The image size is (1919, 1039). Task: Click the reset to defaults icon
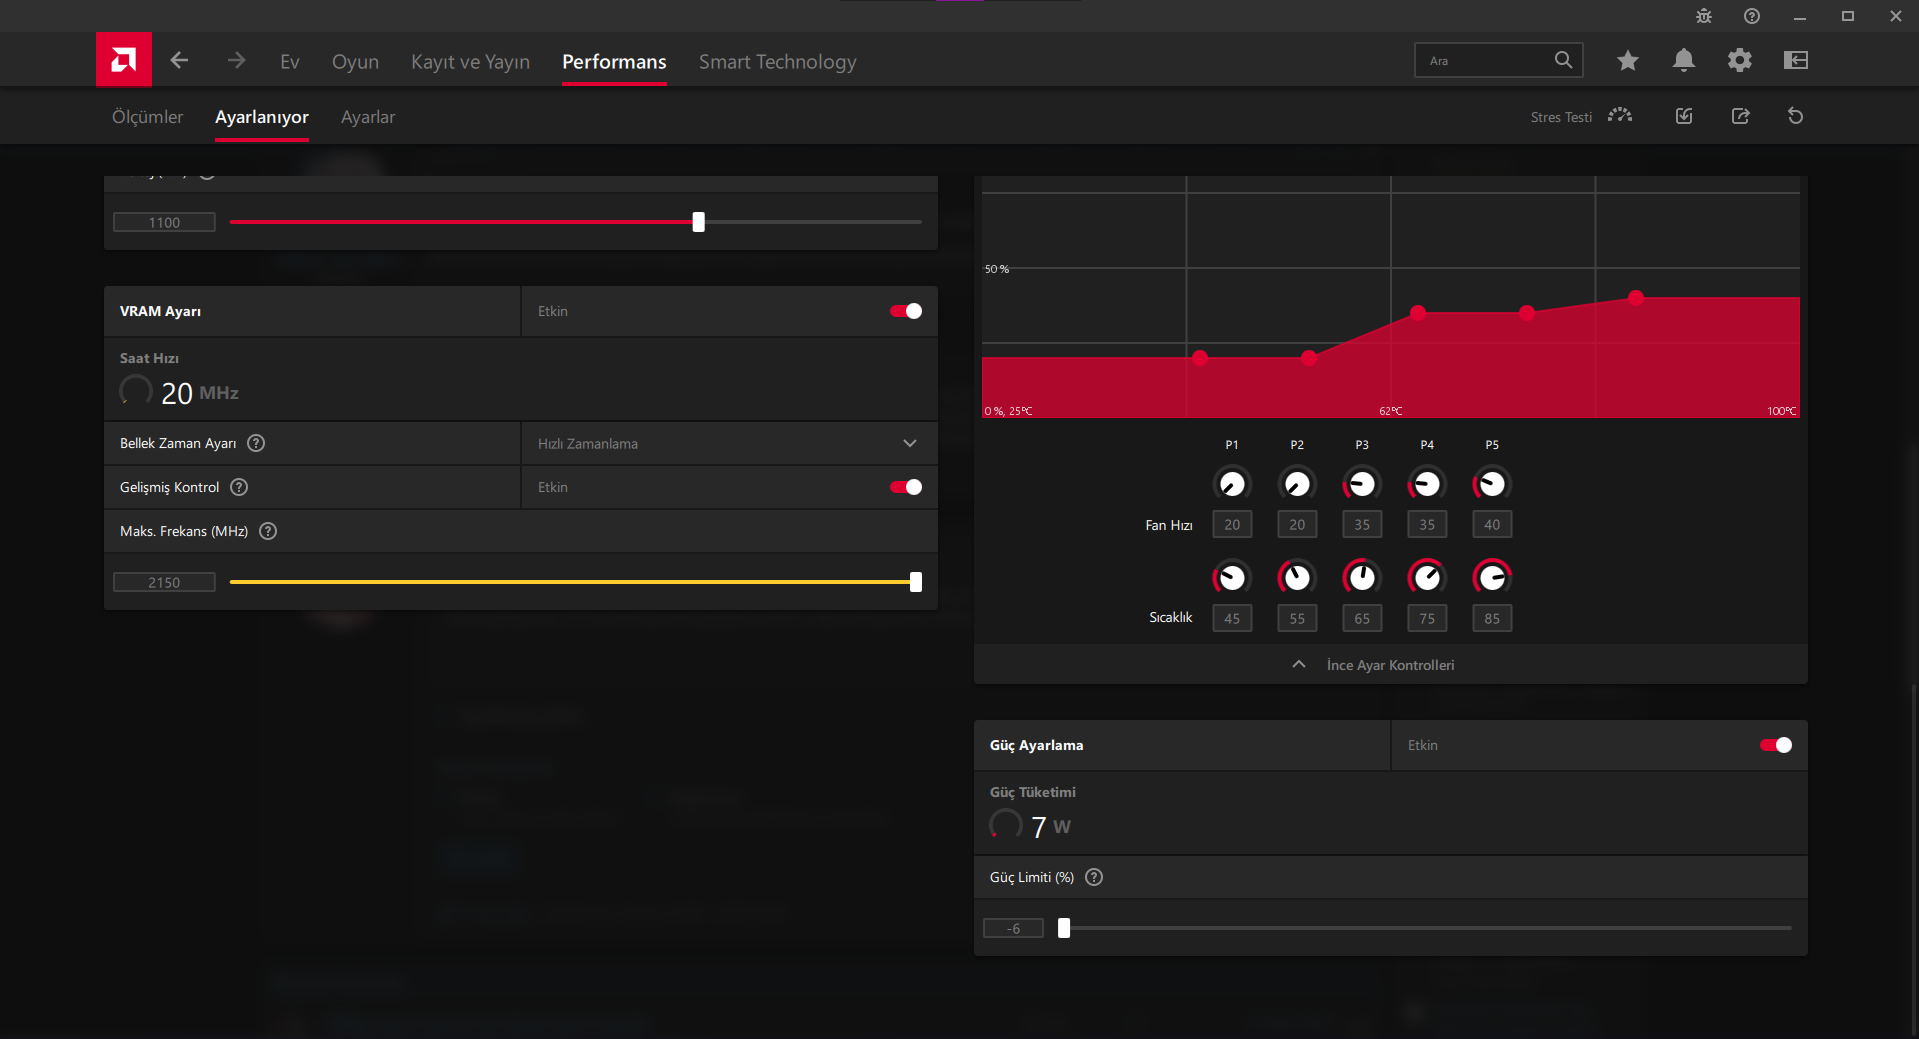tap(1796, 116)
